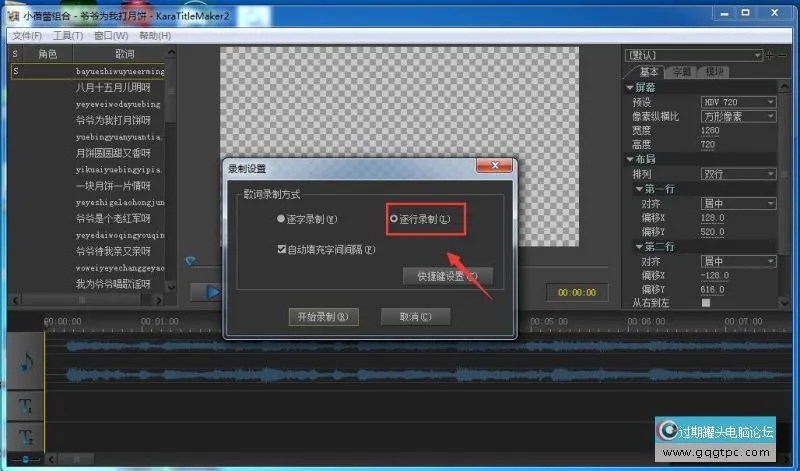The height and width of the screenshot is (471, 800).
Task: Edit 第一行 偏移Y 520.0 value
Action: 713,232
